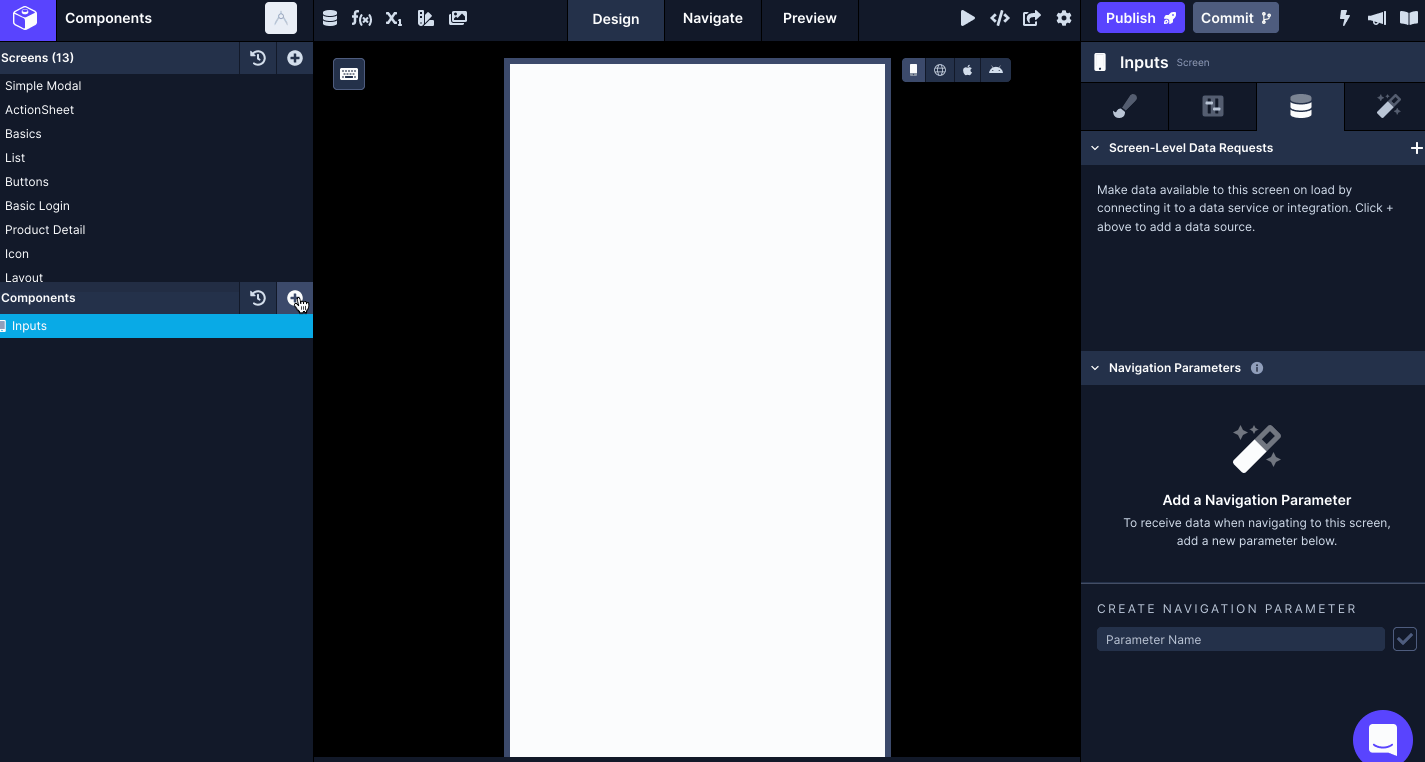Confirm parameter with checkmark button

point(1405,639)
